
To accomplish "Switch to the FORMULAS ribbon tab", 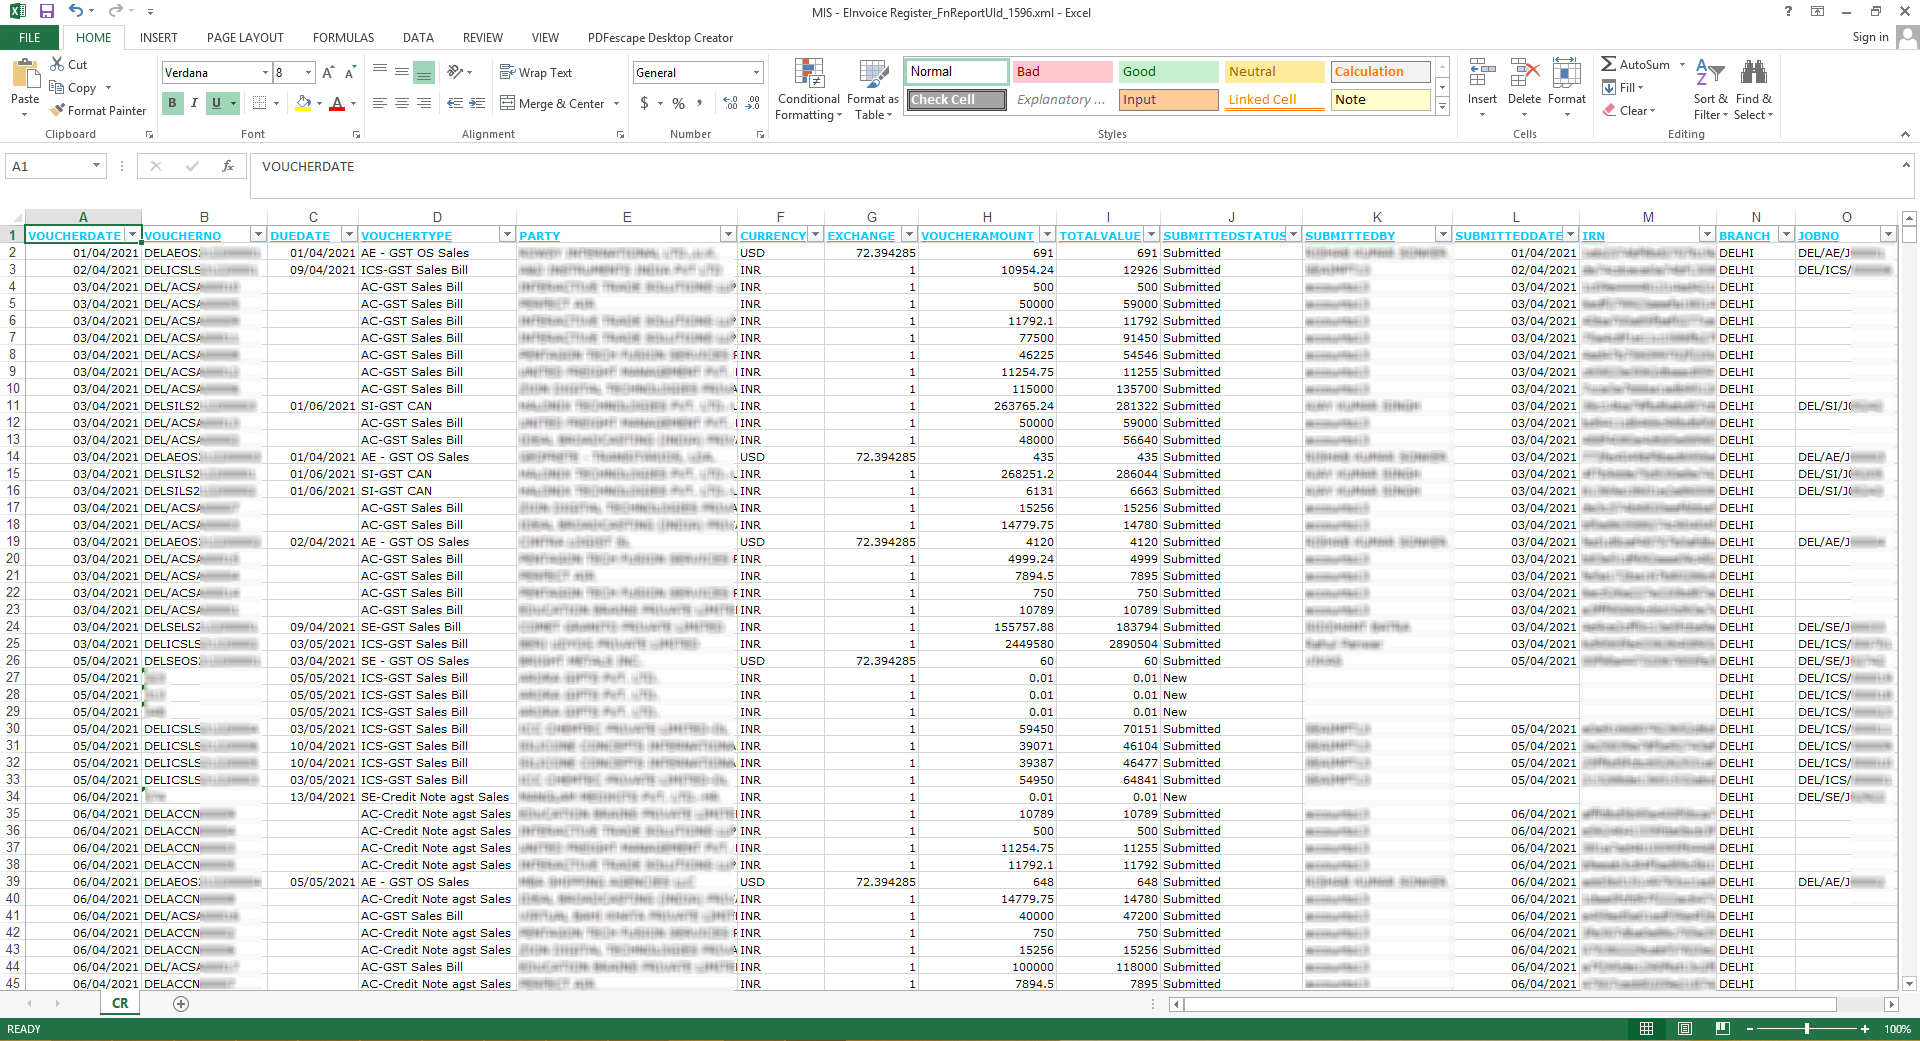I will tap(343, 38).
